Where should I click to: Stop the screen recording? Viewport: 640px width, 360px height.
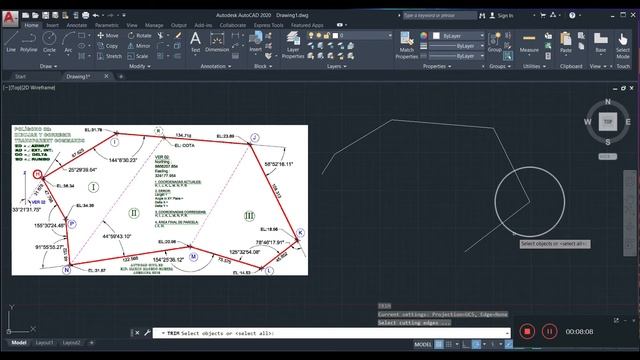click(x=527, y=331)
